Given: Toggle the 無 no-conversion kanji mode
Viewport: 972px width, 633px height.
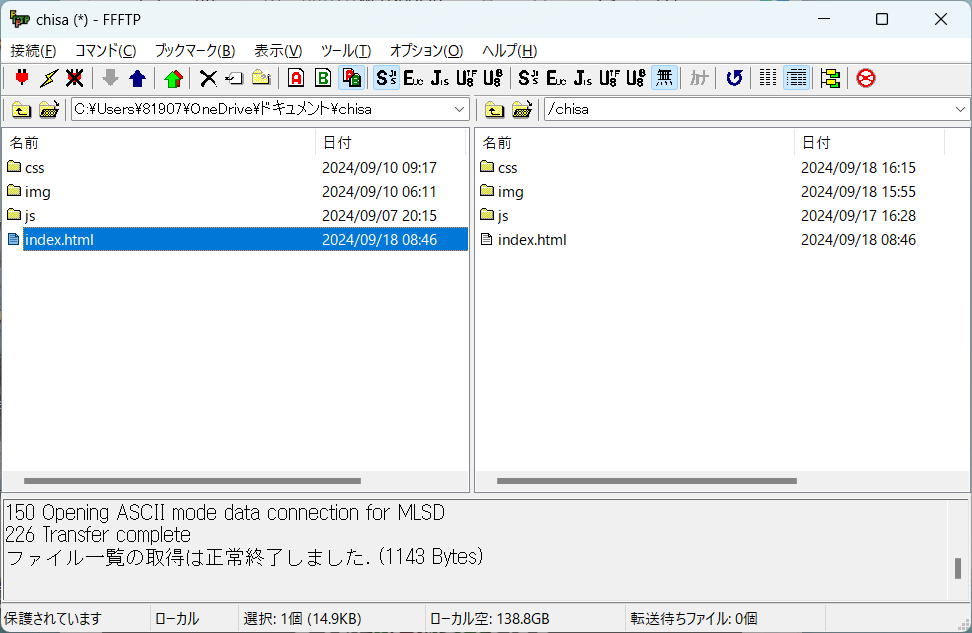Looking at the screenshot, I should point(664,78).
